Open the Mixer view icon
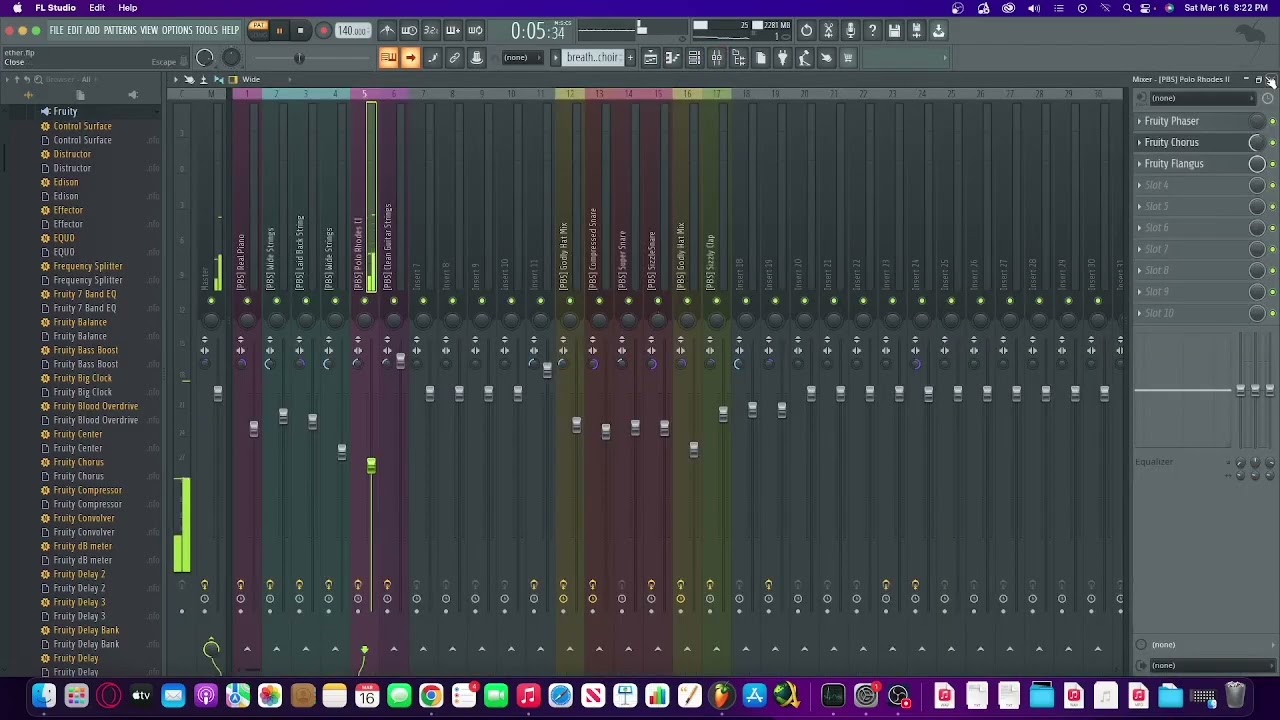 coord(716,58)
